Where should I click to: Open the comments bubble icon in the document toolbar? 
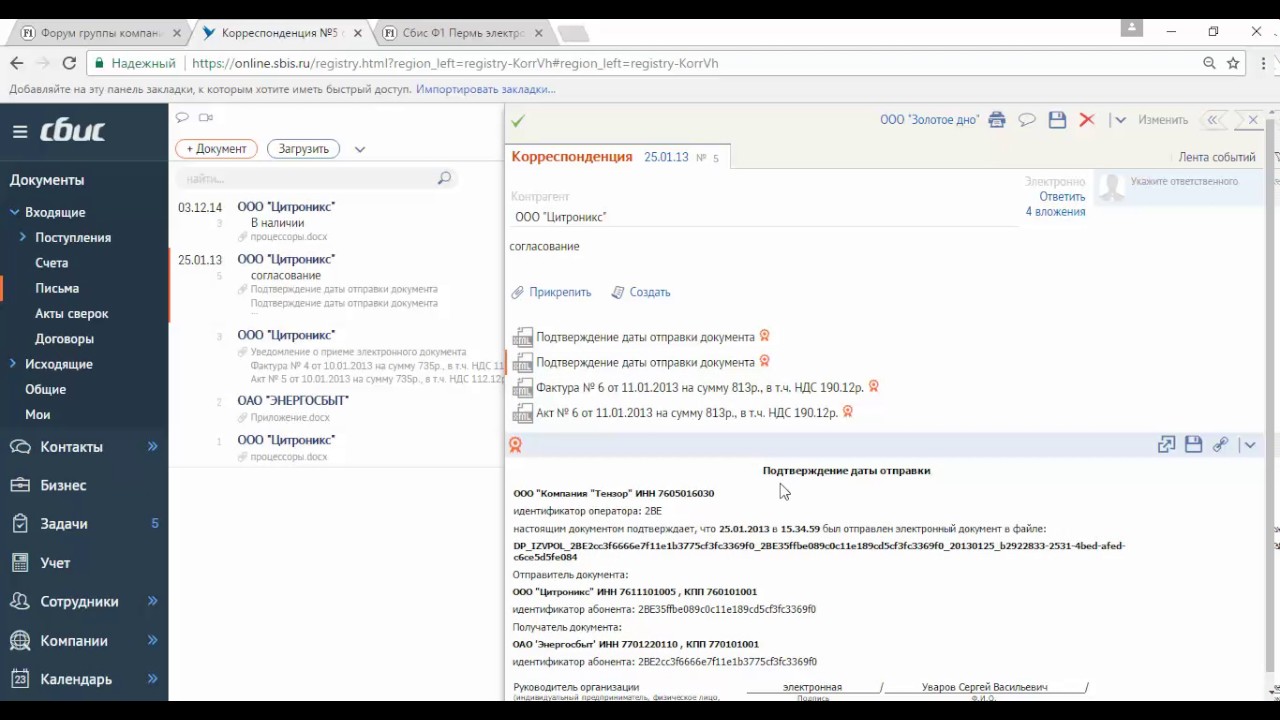coord(1026,120)
